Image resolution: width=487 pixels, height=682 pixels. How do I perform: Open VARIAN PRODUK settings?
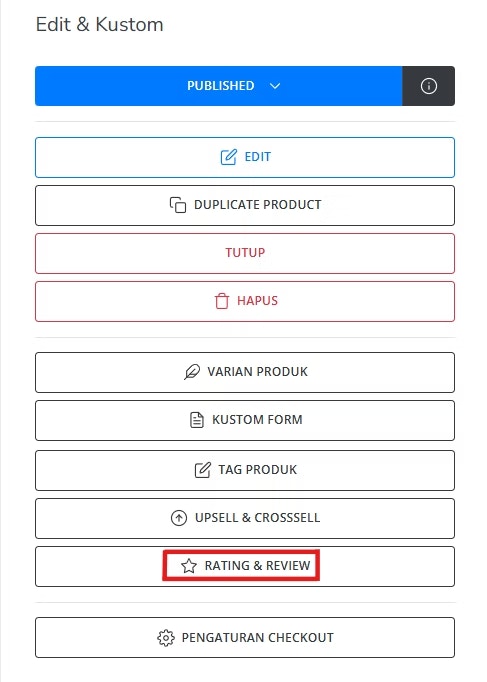[x=245, y=372]
